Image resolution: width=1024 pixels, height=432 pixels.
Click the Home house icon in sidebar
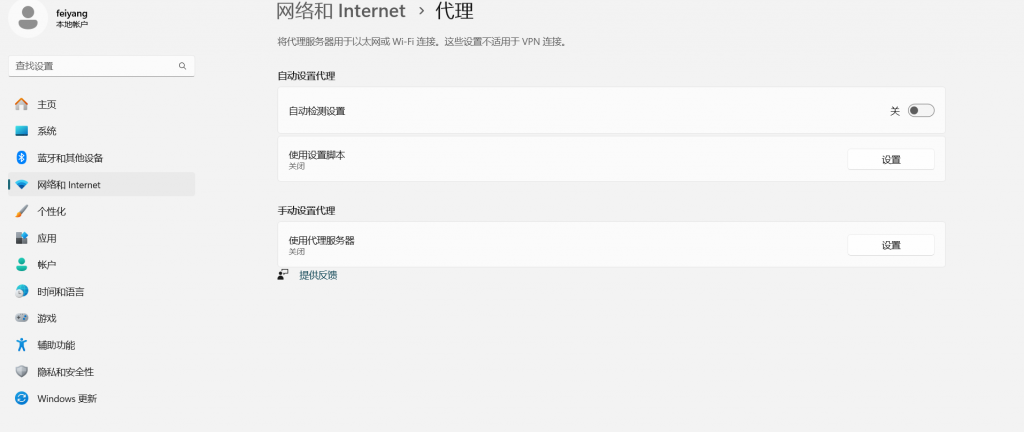click(22, 104)
